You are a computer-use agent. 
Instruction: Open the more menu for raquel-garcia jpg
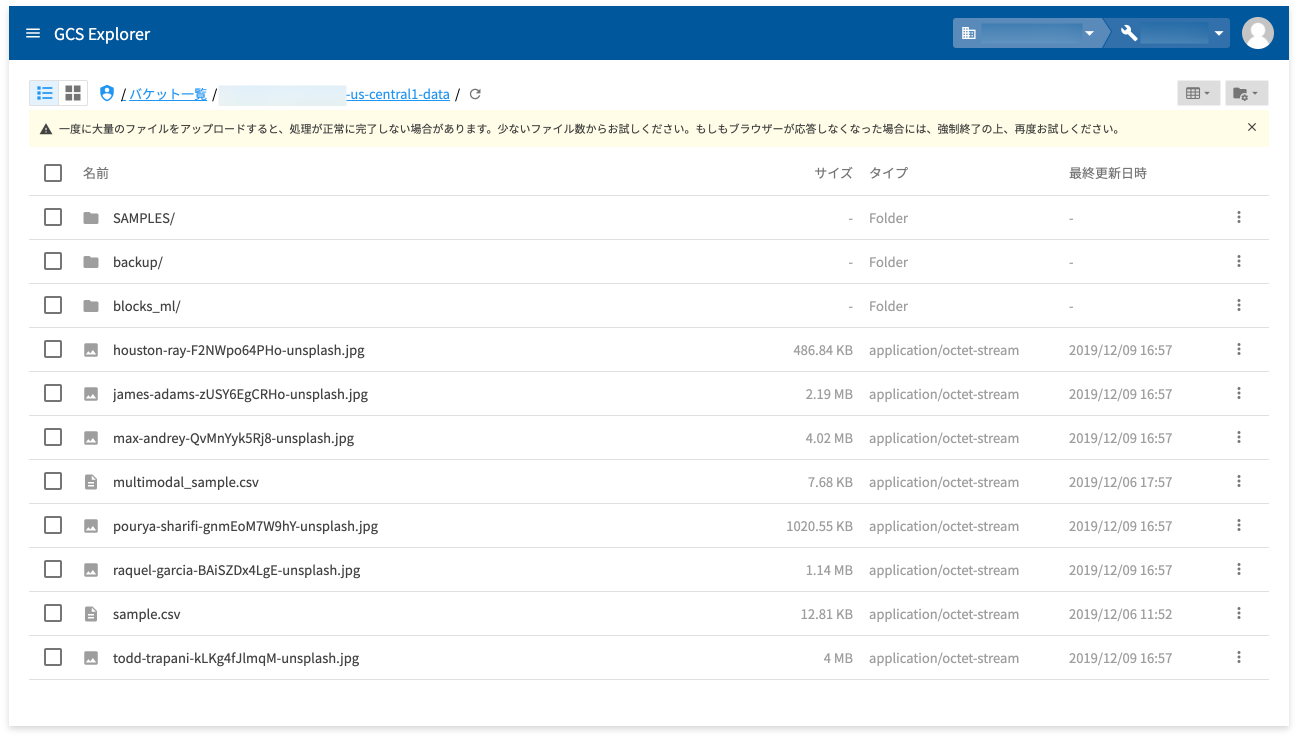(1239, 569)
